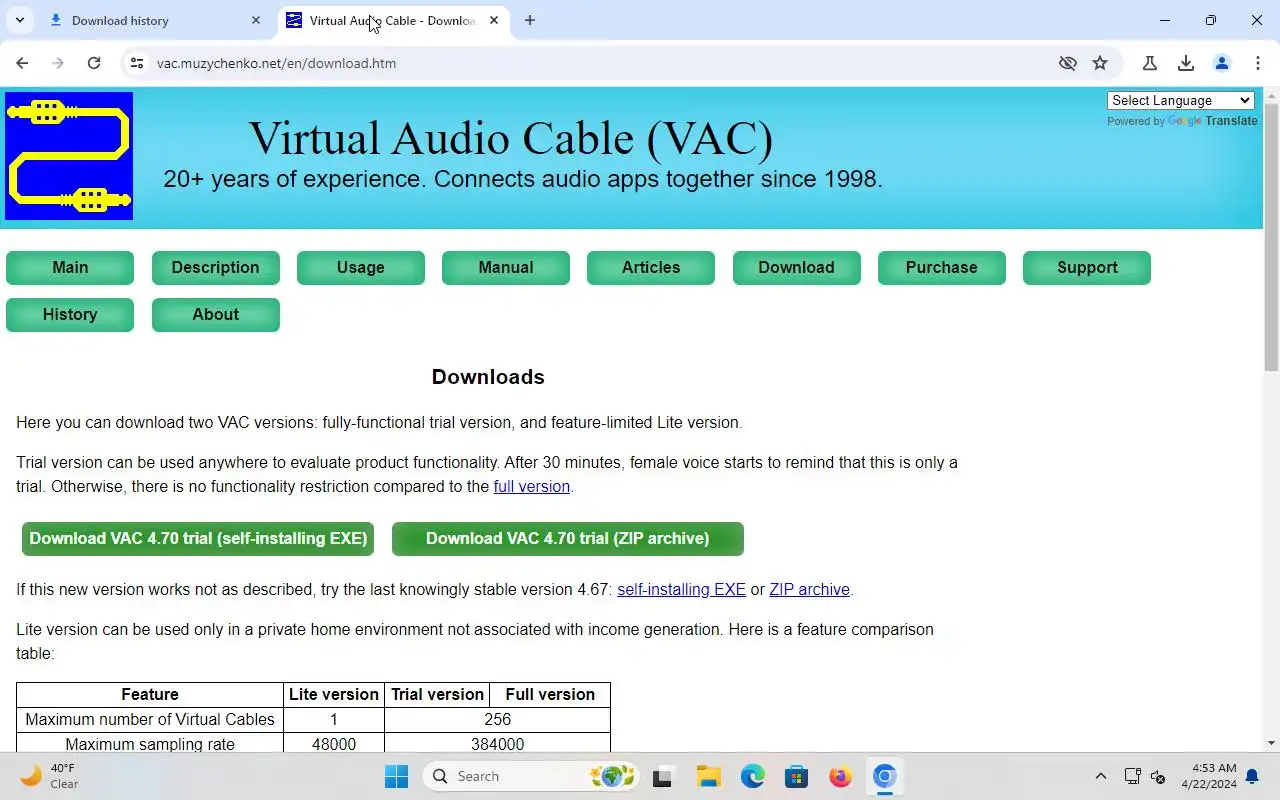1280x800 pixels.
Task: Follow the full version link
Action: pyautogui.click(x=531, y=487)
